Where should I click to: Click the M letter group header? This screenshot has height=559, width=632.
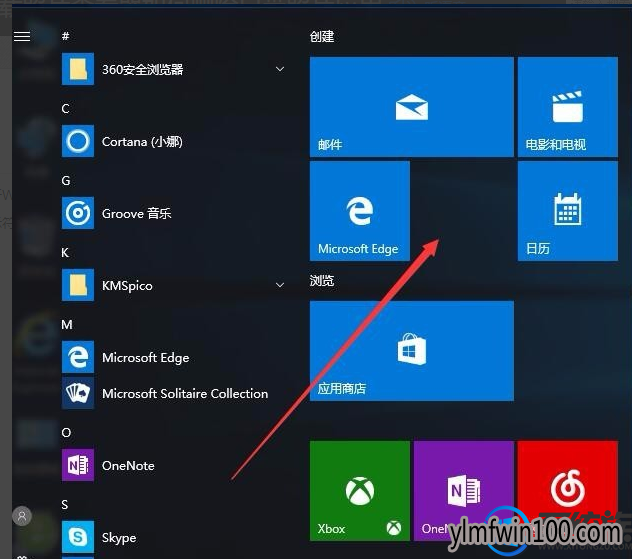pos(67,324)
